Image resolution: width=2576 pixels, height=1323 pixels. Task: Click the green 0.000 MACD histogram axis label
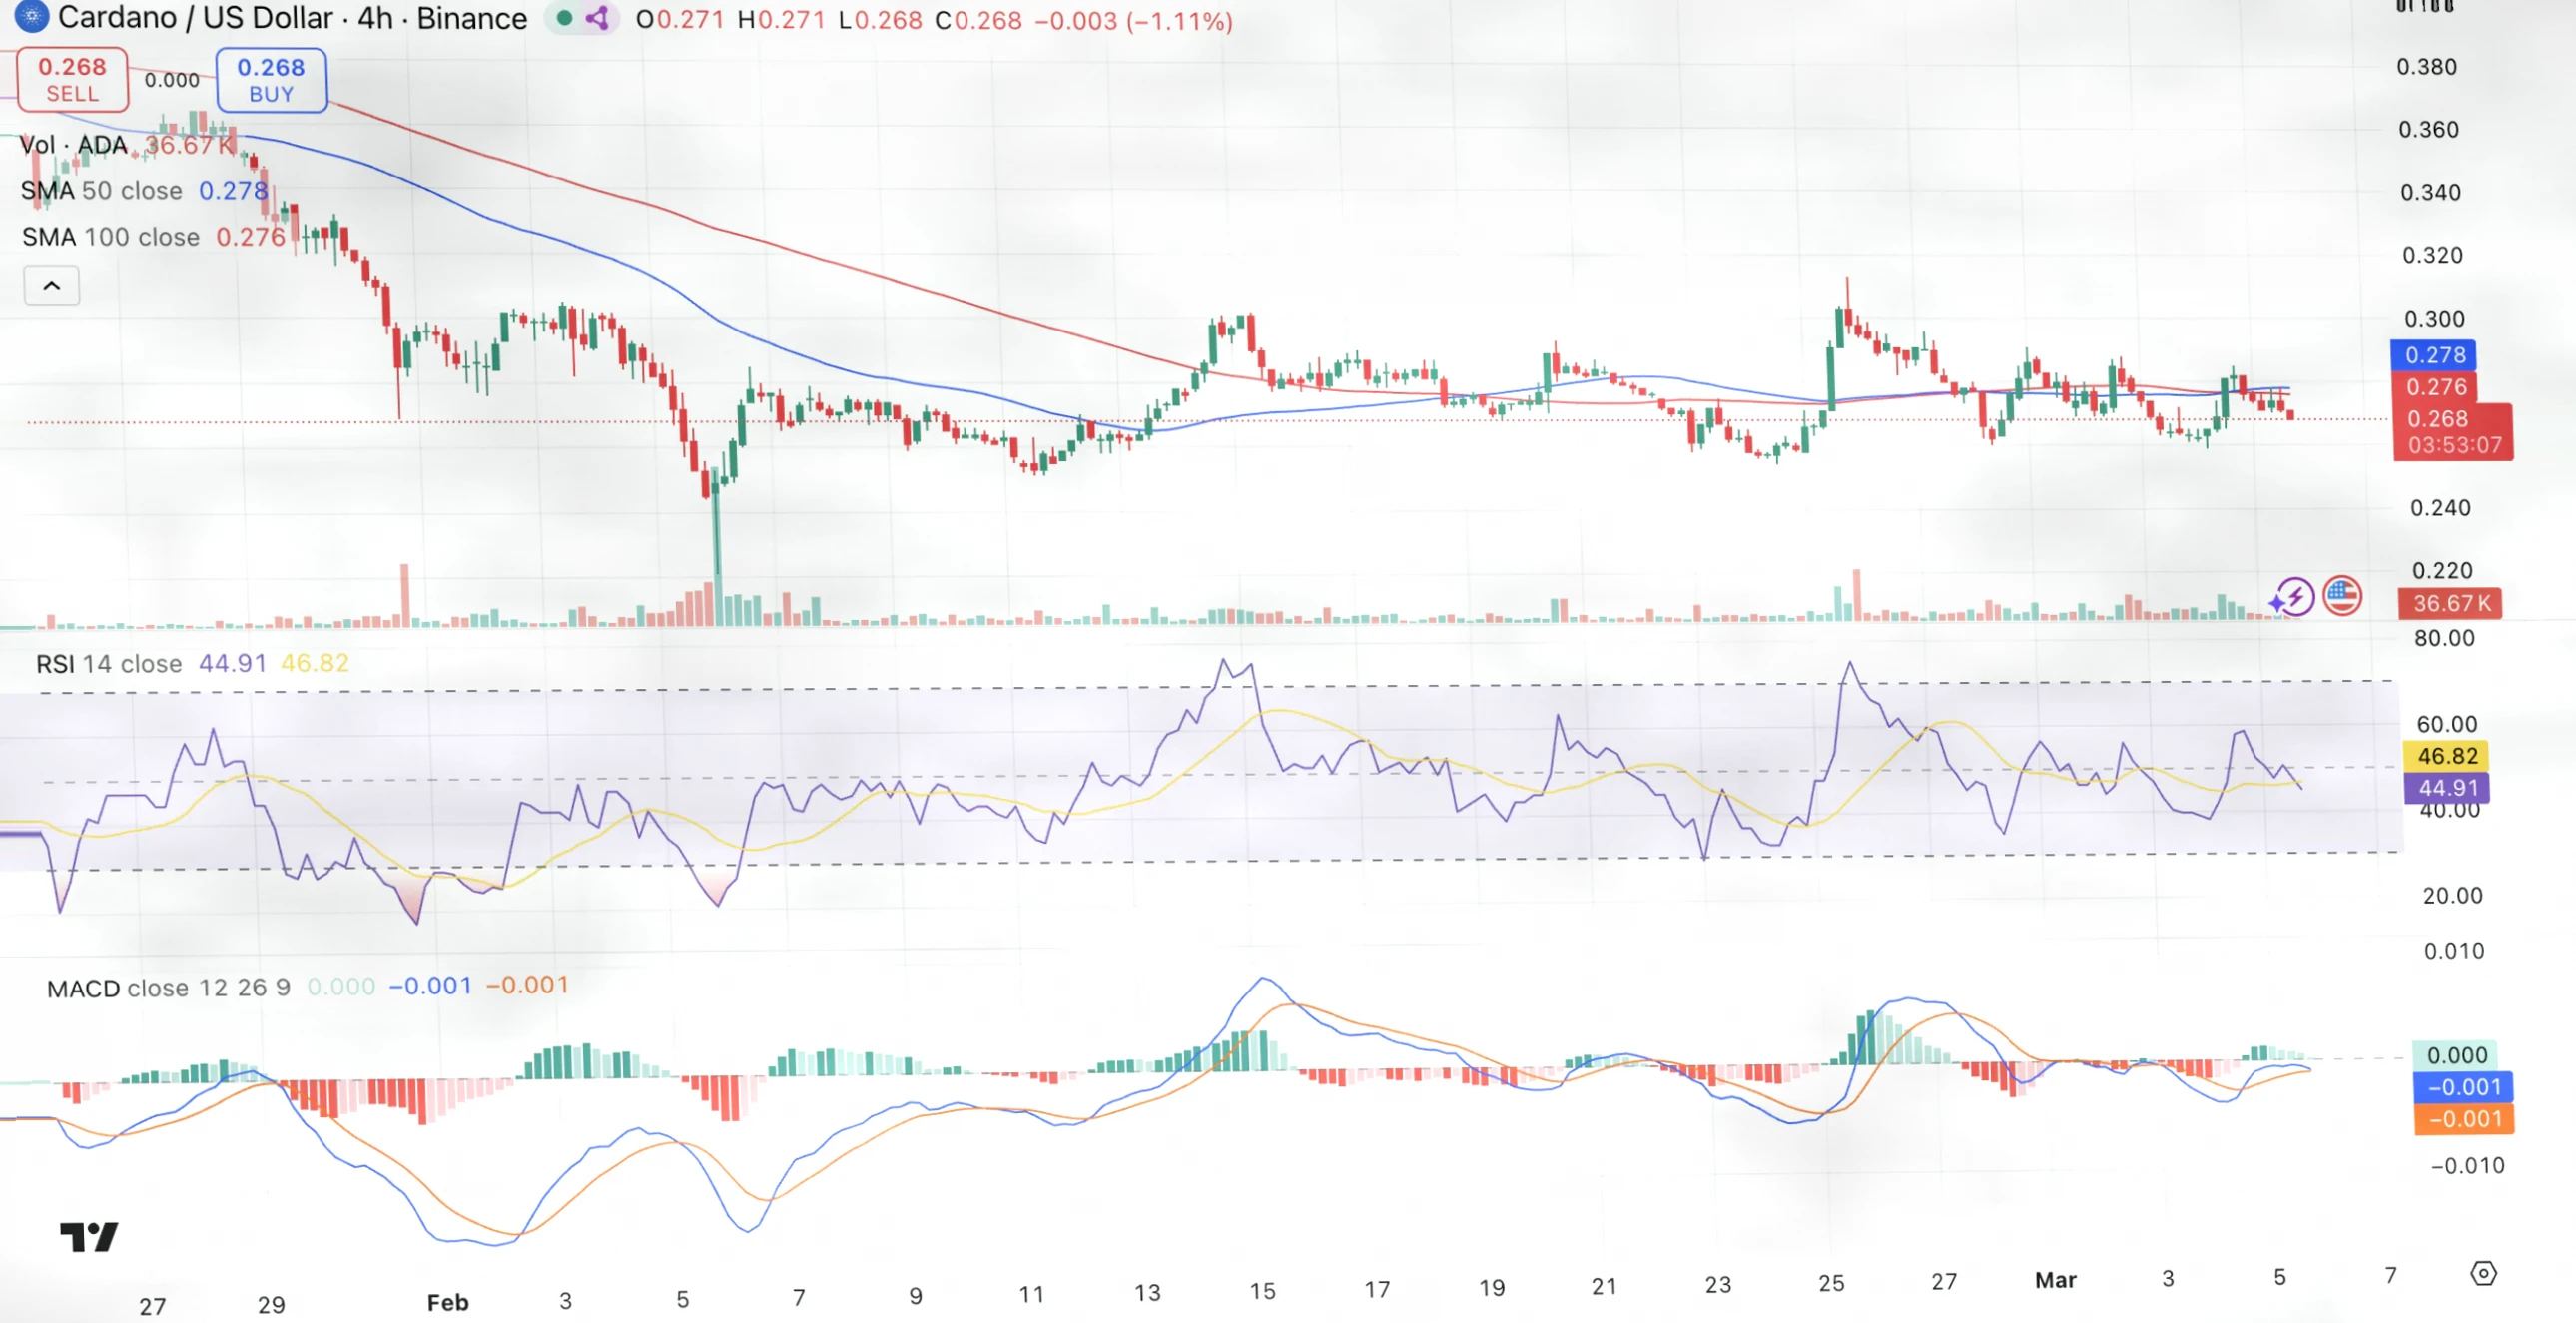click(x=2456, y=1055)
